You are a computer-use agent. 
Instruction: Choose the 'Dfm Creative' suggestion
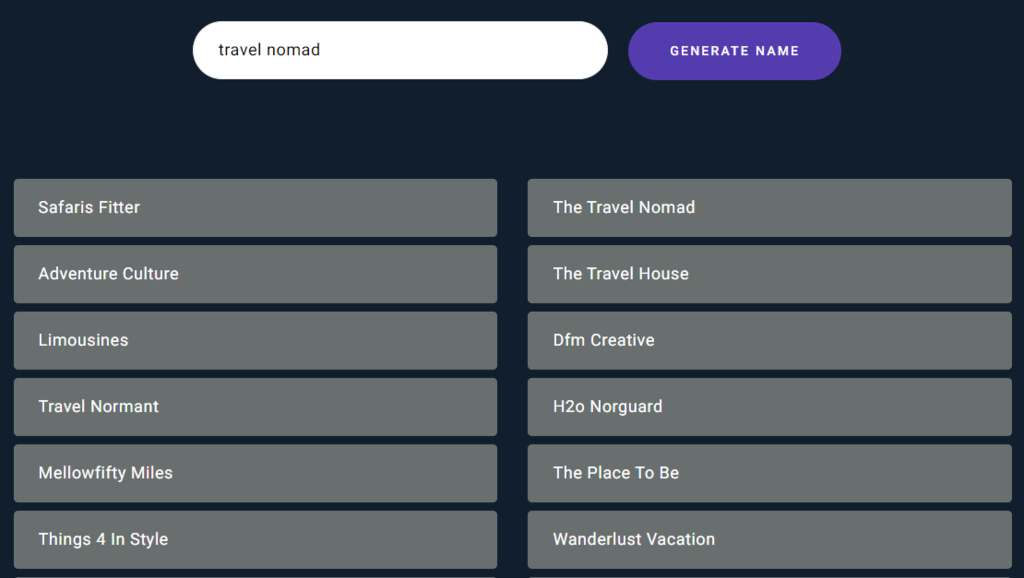pyautogui.click(x=769, y=340)
